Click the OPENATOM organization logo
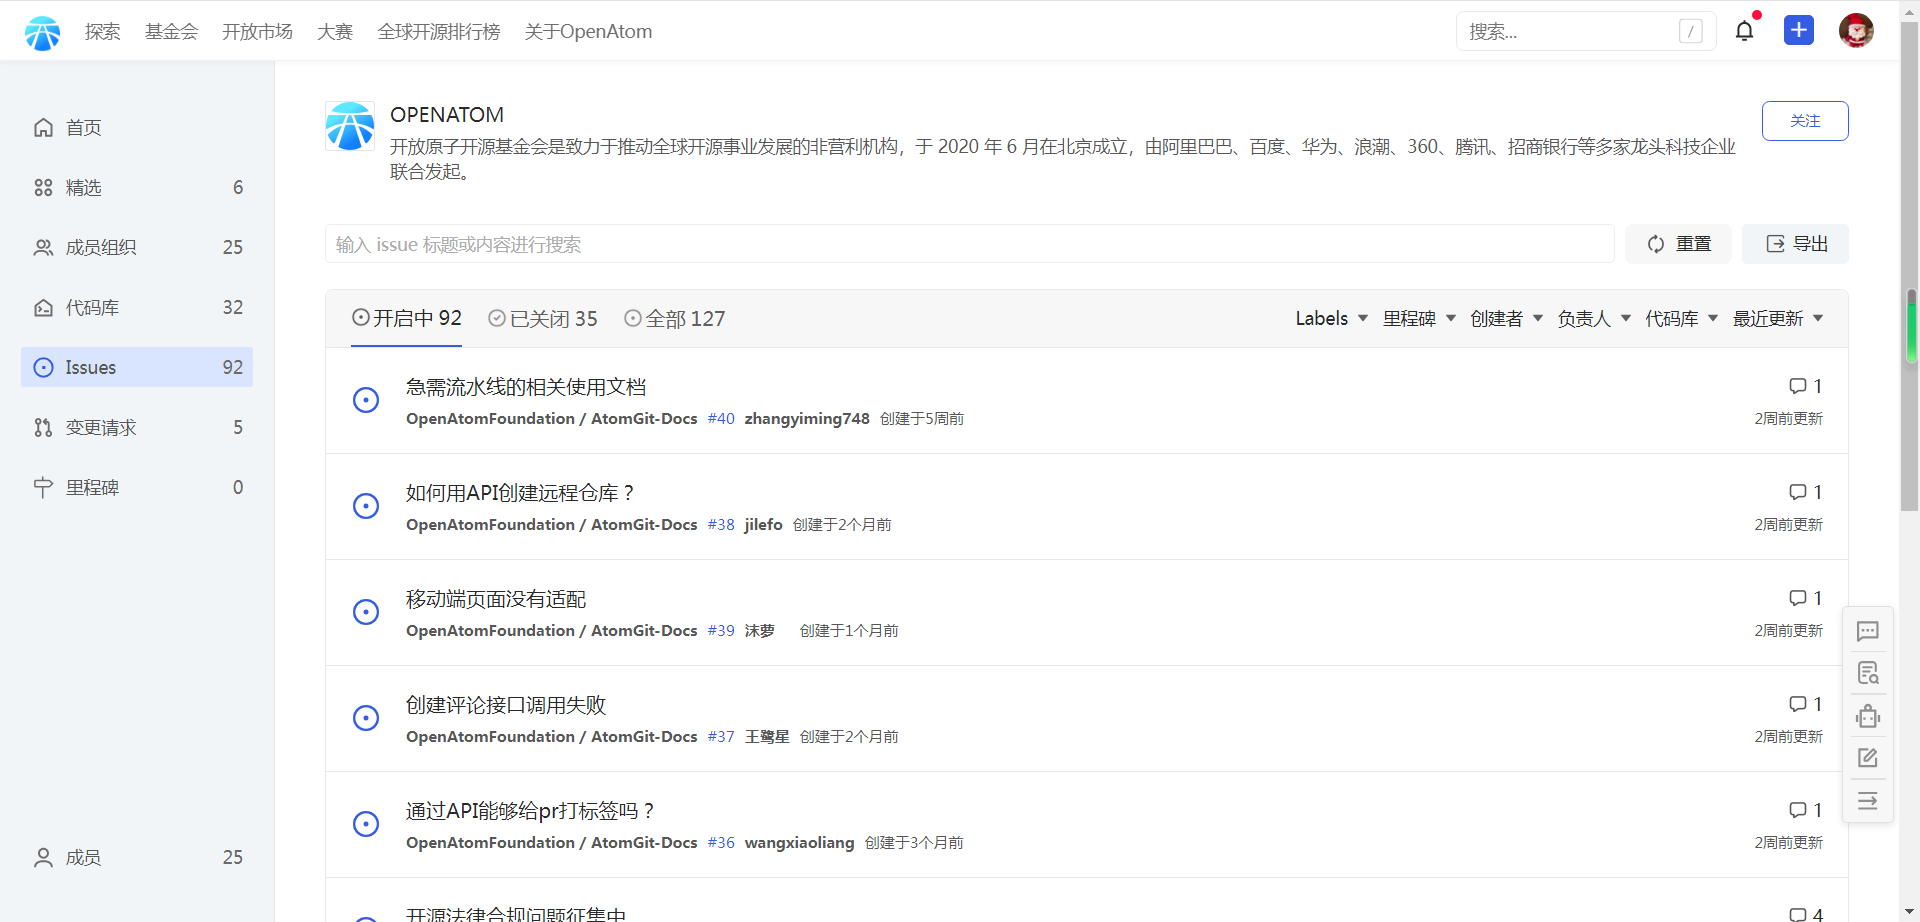Viewport: 1920px width, 922px height. coord(350,126)
